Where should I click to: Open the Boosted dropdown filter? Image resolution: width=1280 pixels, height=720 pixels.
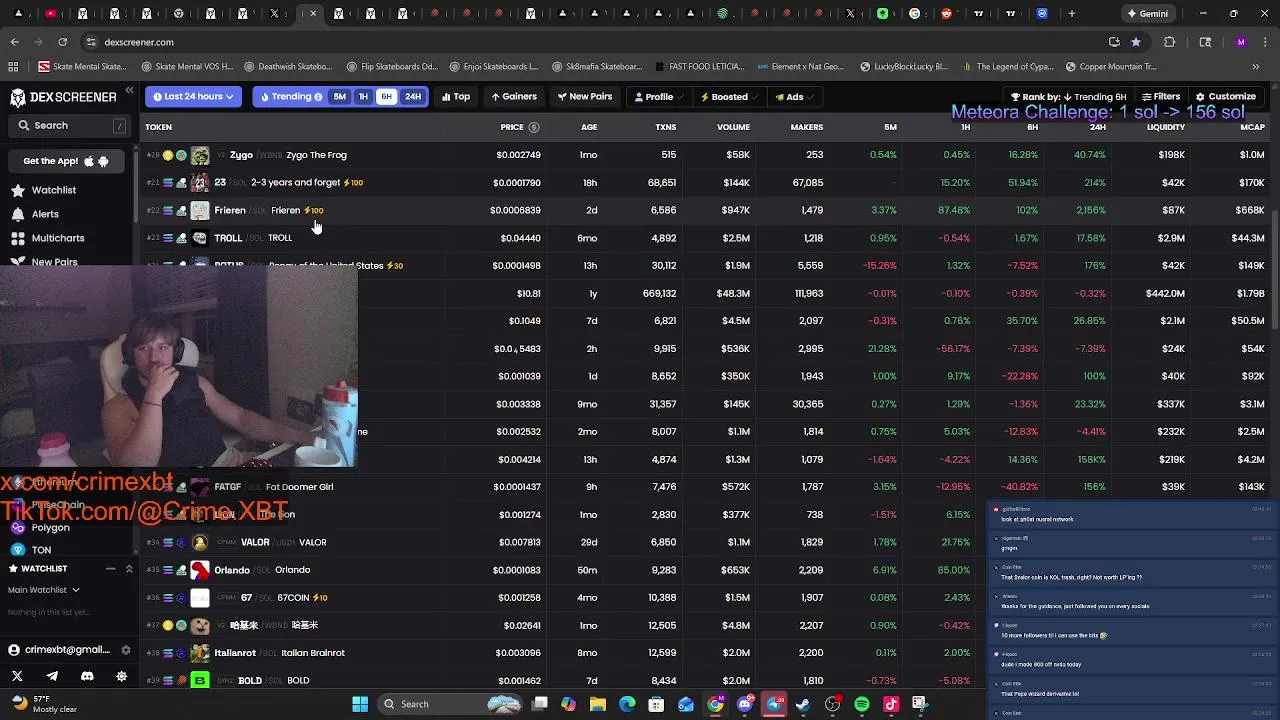pos(728,97)
